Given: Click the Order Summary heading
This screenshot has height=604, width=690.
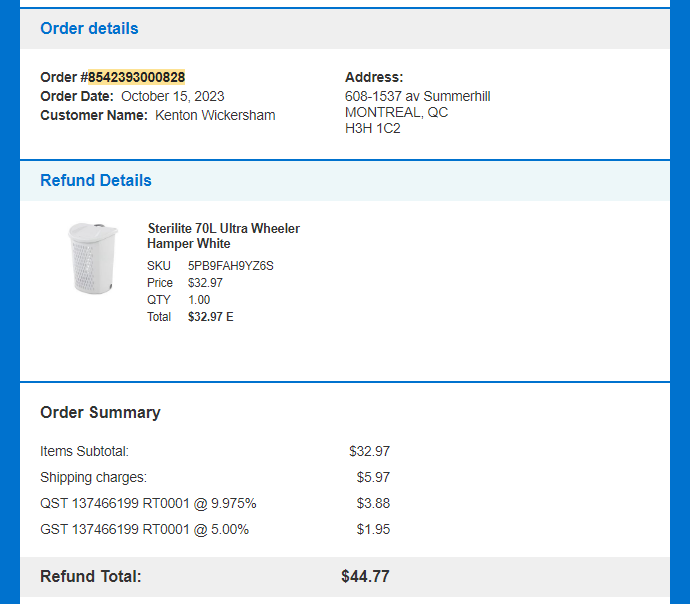Looking at the screenshot, I should 100,413.
